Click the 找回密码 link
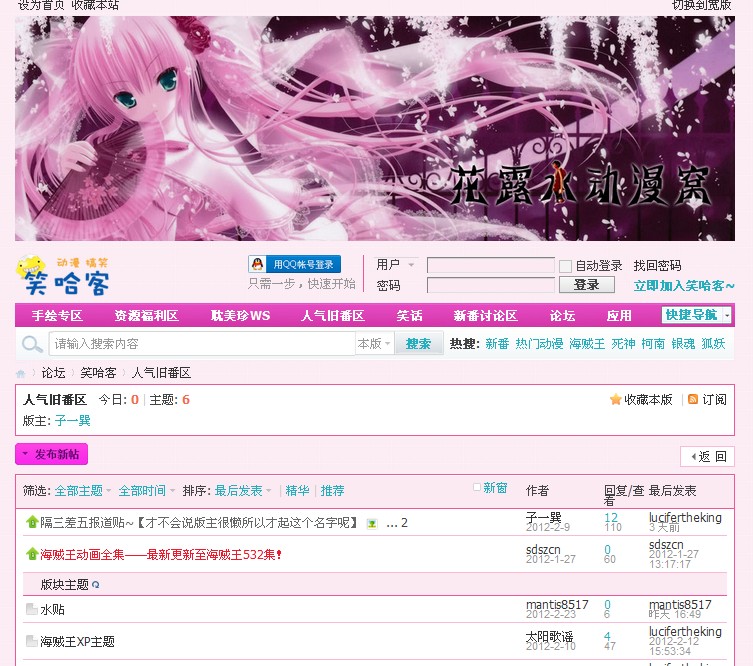Viewport: 753px width, 666px height. click(x=657, y=266)
